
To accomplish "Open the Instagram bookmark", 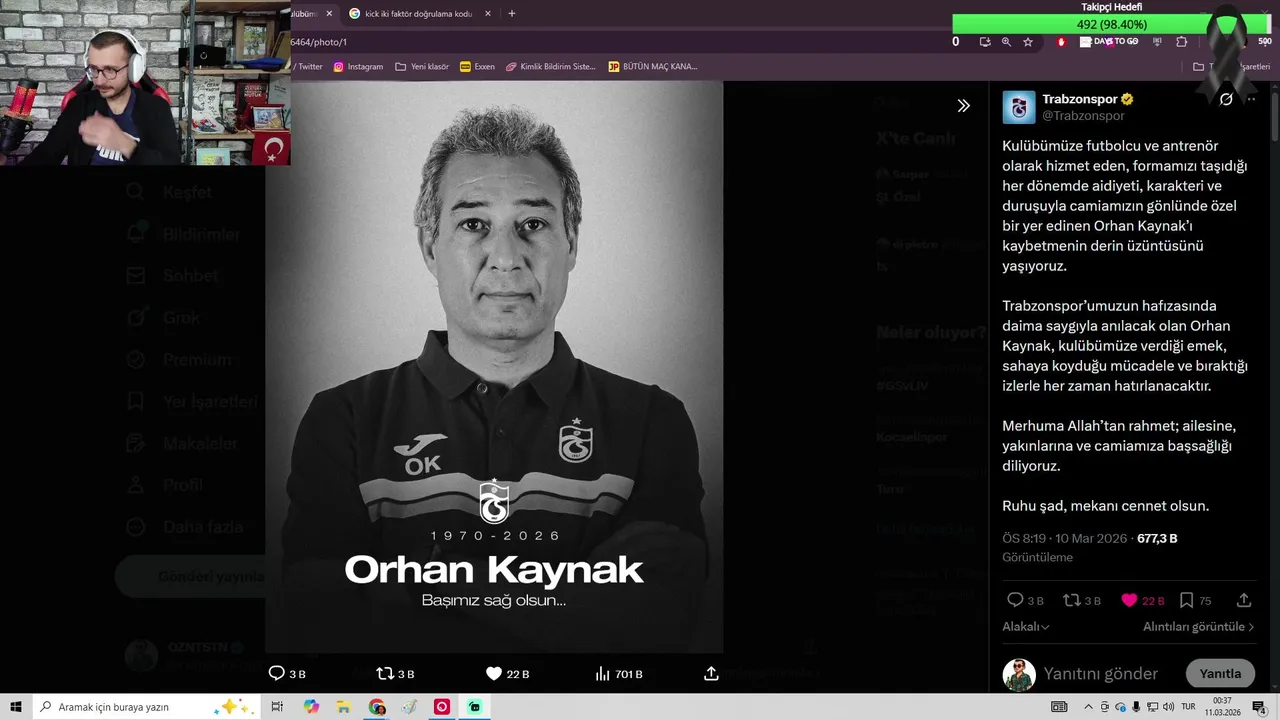I will [358, 67].
